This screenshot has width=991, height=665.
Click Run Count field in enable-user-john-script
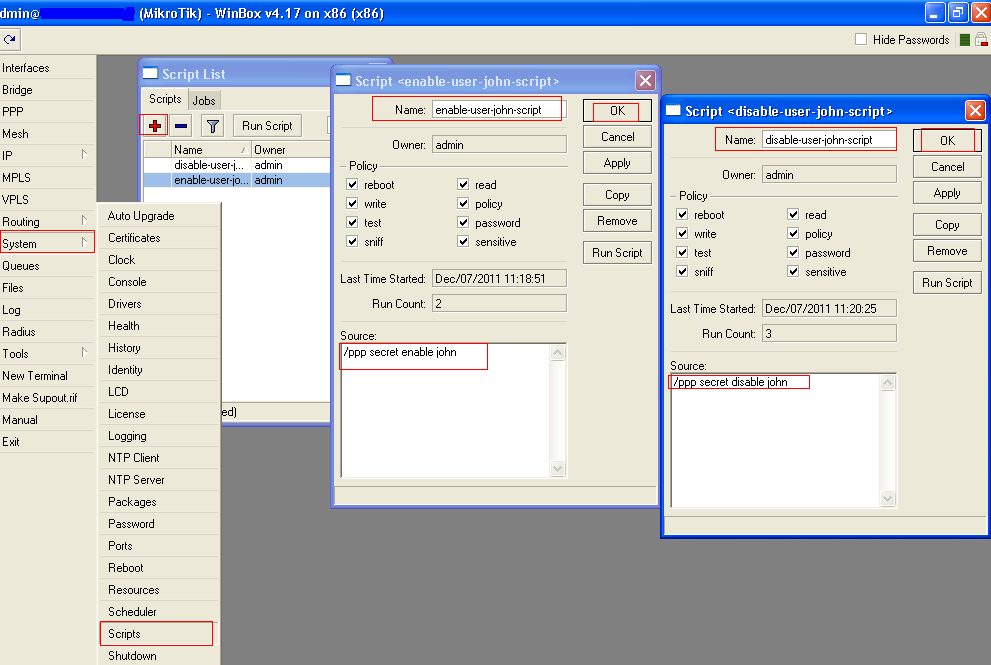pos(499,303)
